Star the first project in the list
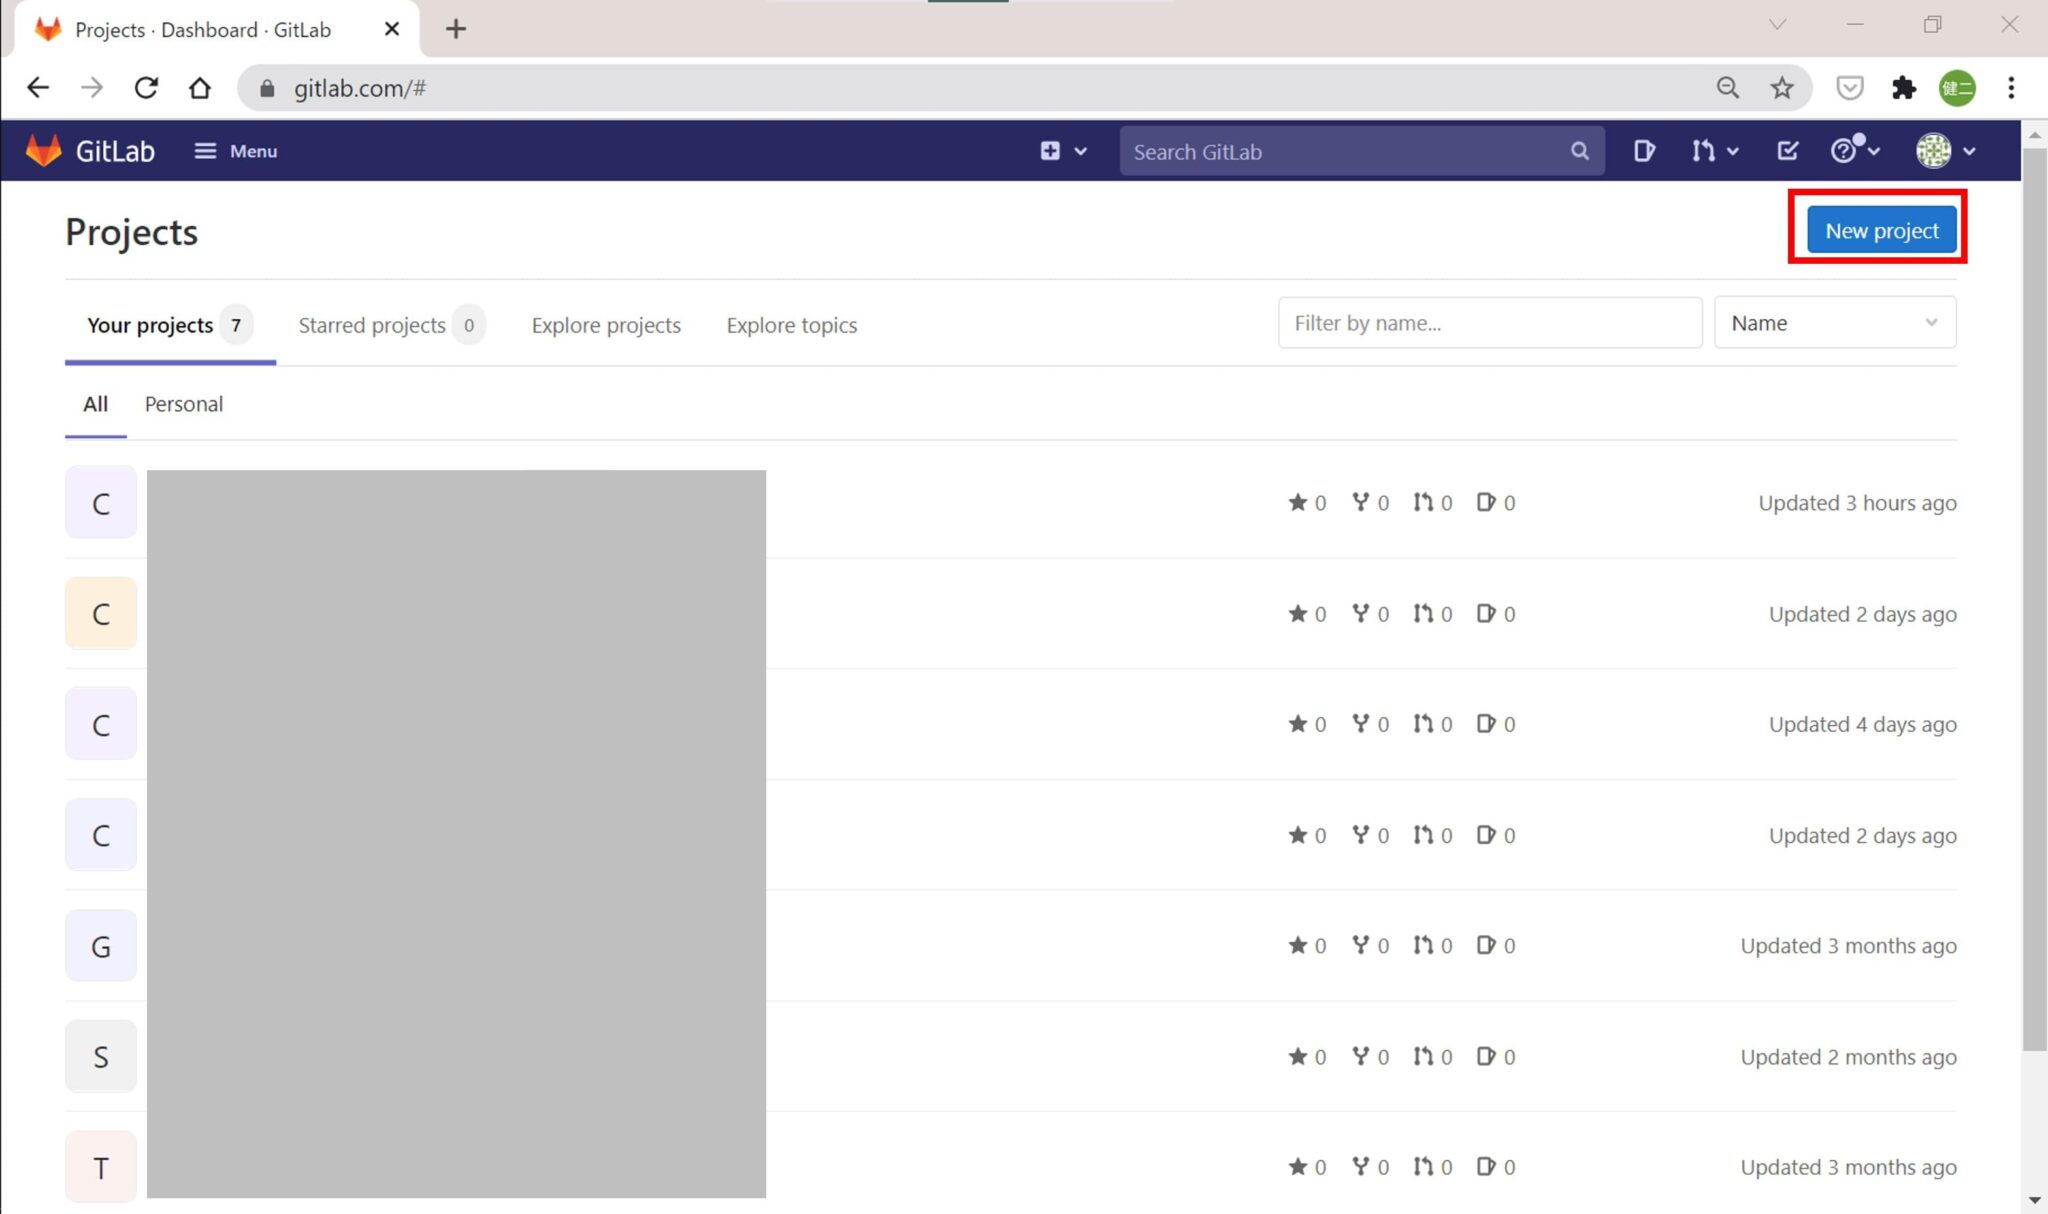The height and width of the screenshot is (1214, 2048). click(x=1297, y=502)
